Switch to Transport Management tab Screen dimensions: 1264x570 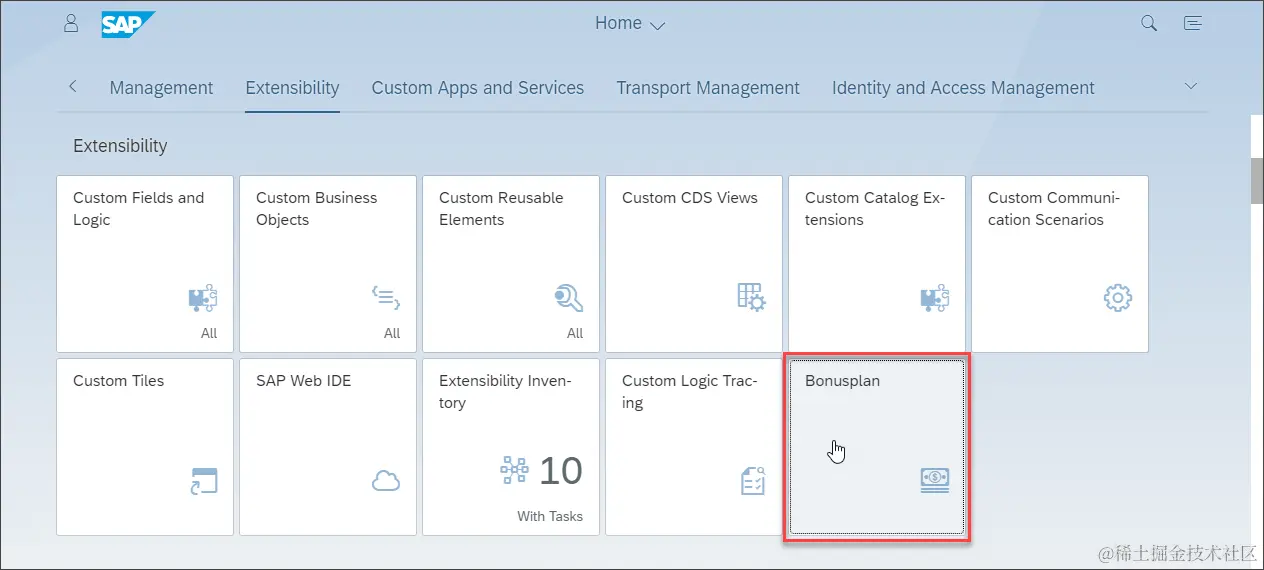[x=708, y=88]
